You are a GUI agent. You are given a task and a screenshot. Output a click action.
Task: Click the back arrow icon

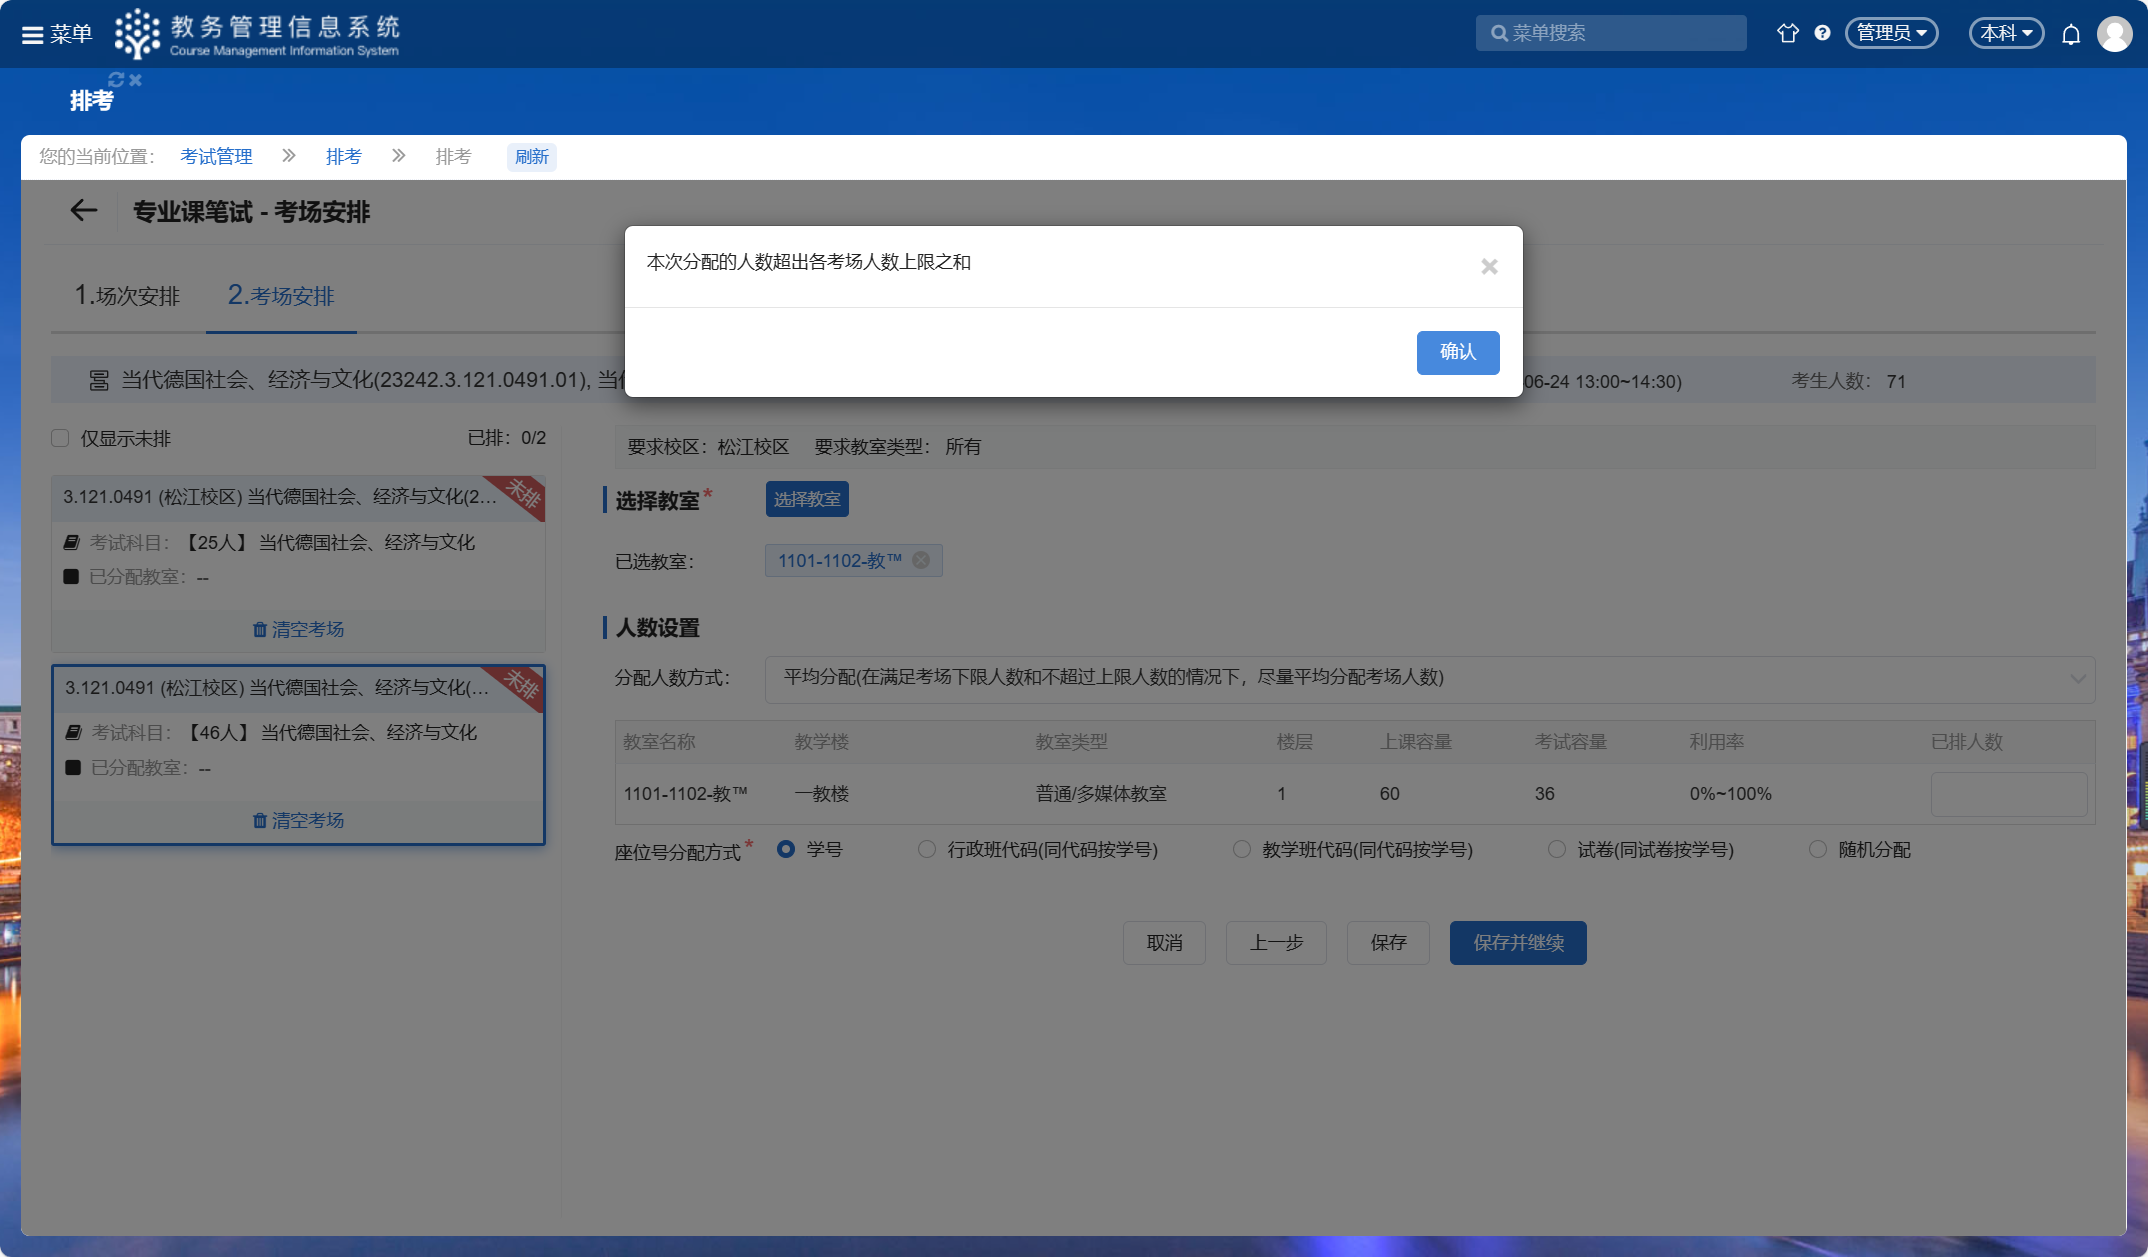click(x=83, y=211)
